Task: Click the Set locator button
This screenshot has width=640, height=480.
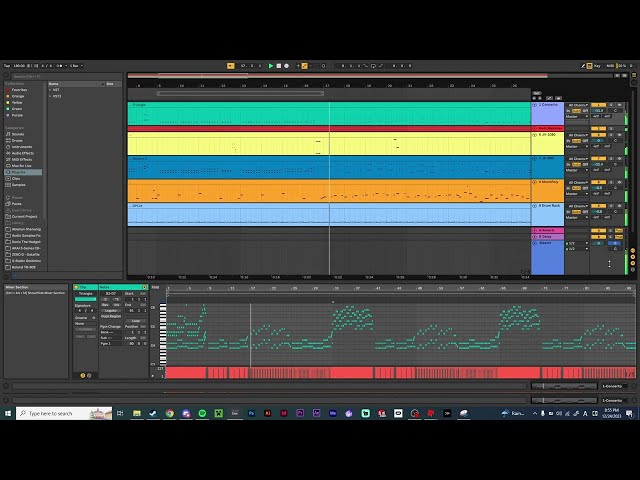Action: tap(537, 93)
